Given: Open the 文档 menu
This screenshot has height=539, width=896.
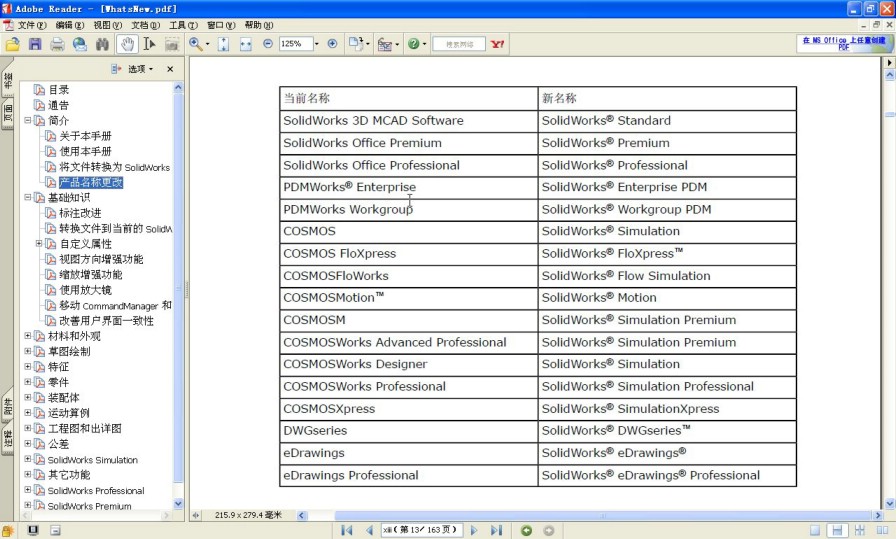Looking at the screenshot, I should point(145,25).
